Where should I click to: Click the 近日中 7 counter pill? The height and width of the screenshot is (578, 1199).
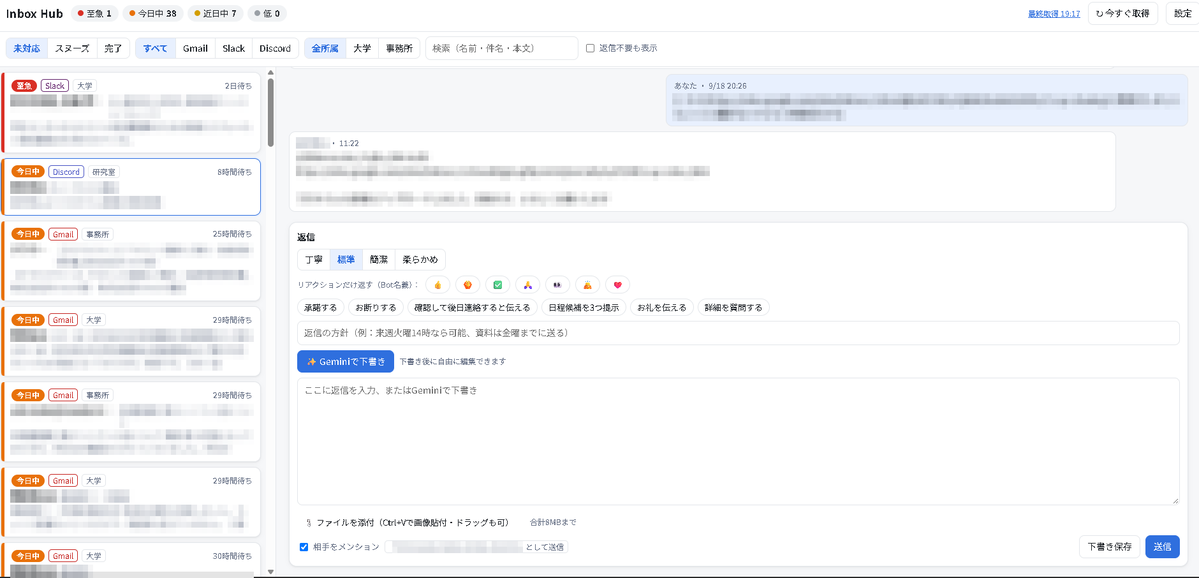[x=215, y=13]
